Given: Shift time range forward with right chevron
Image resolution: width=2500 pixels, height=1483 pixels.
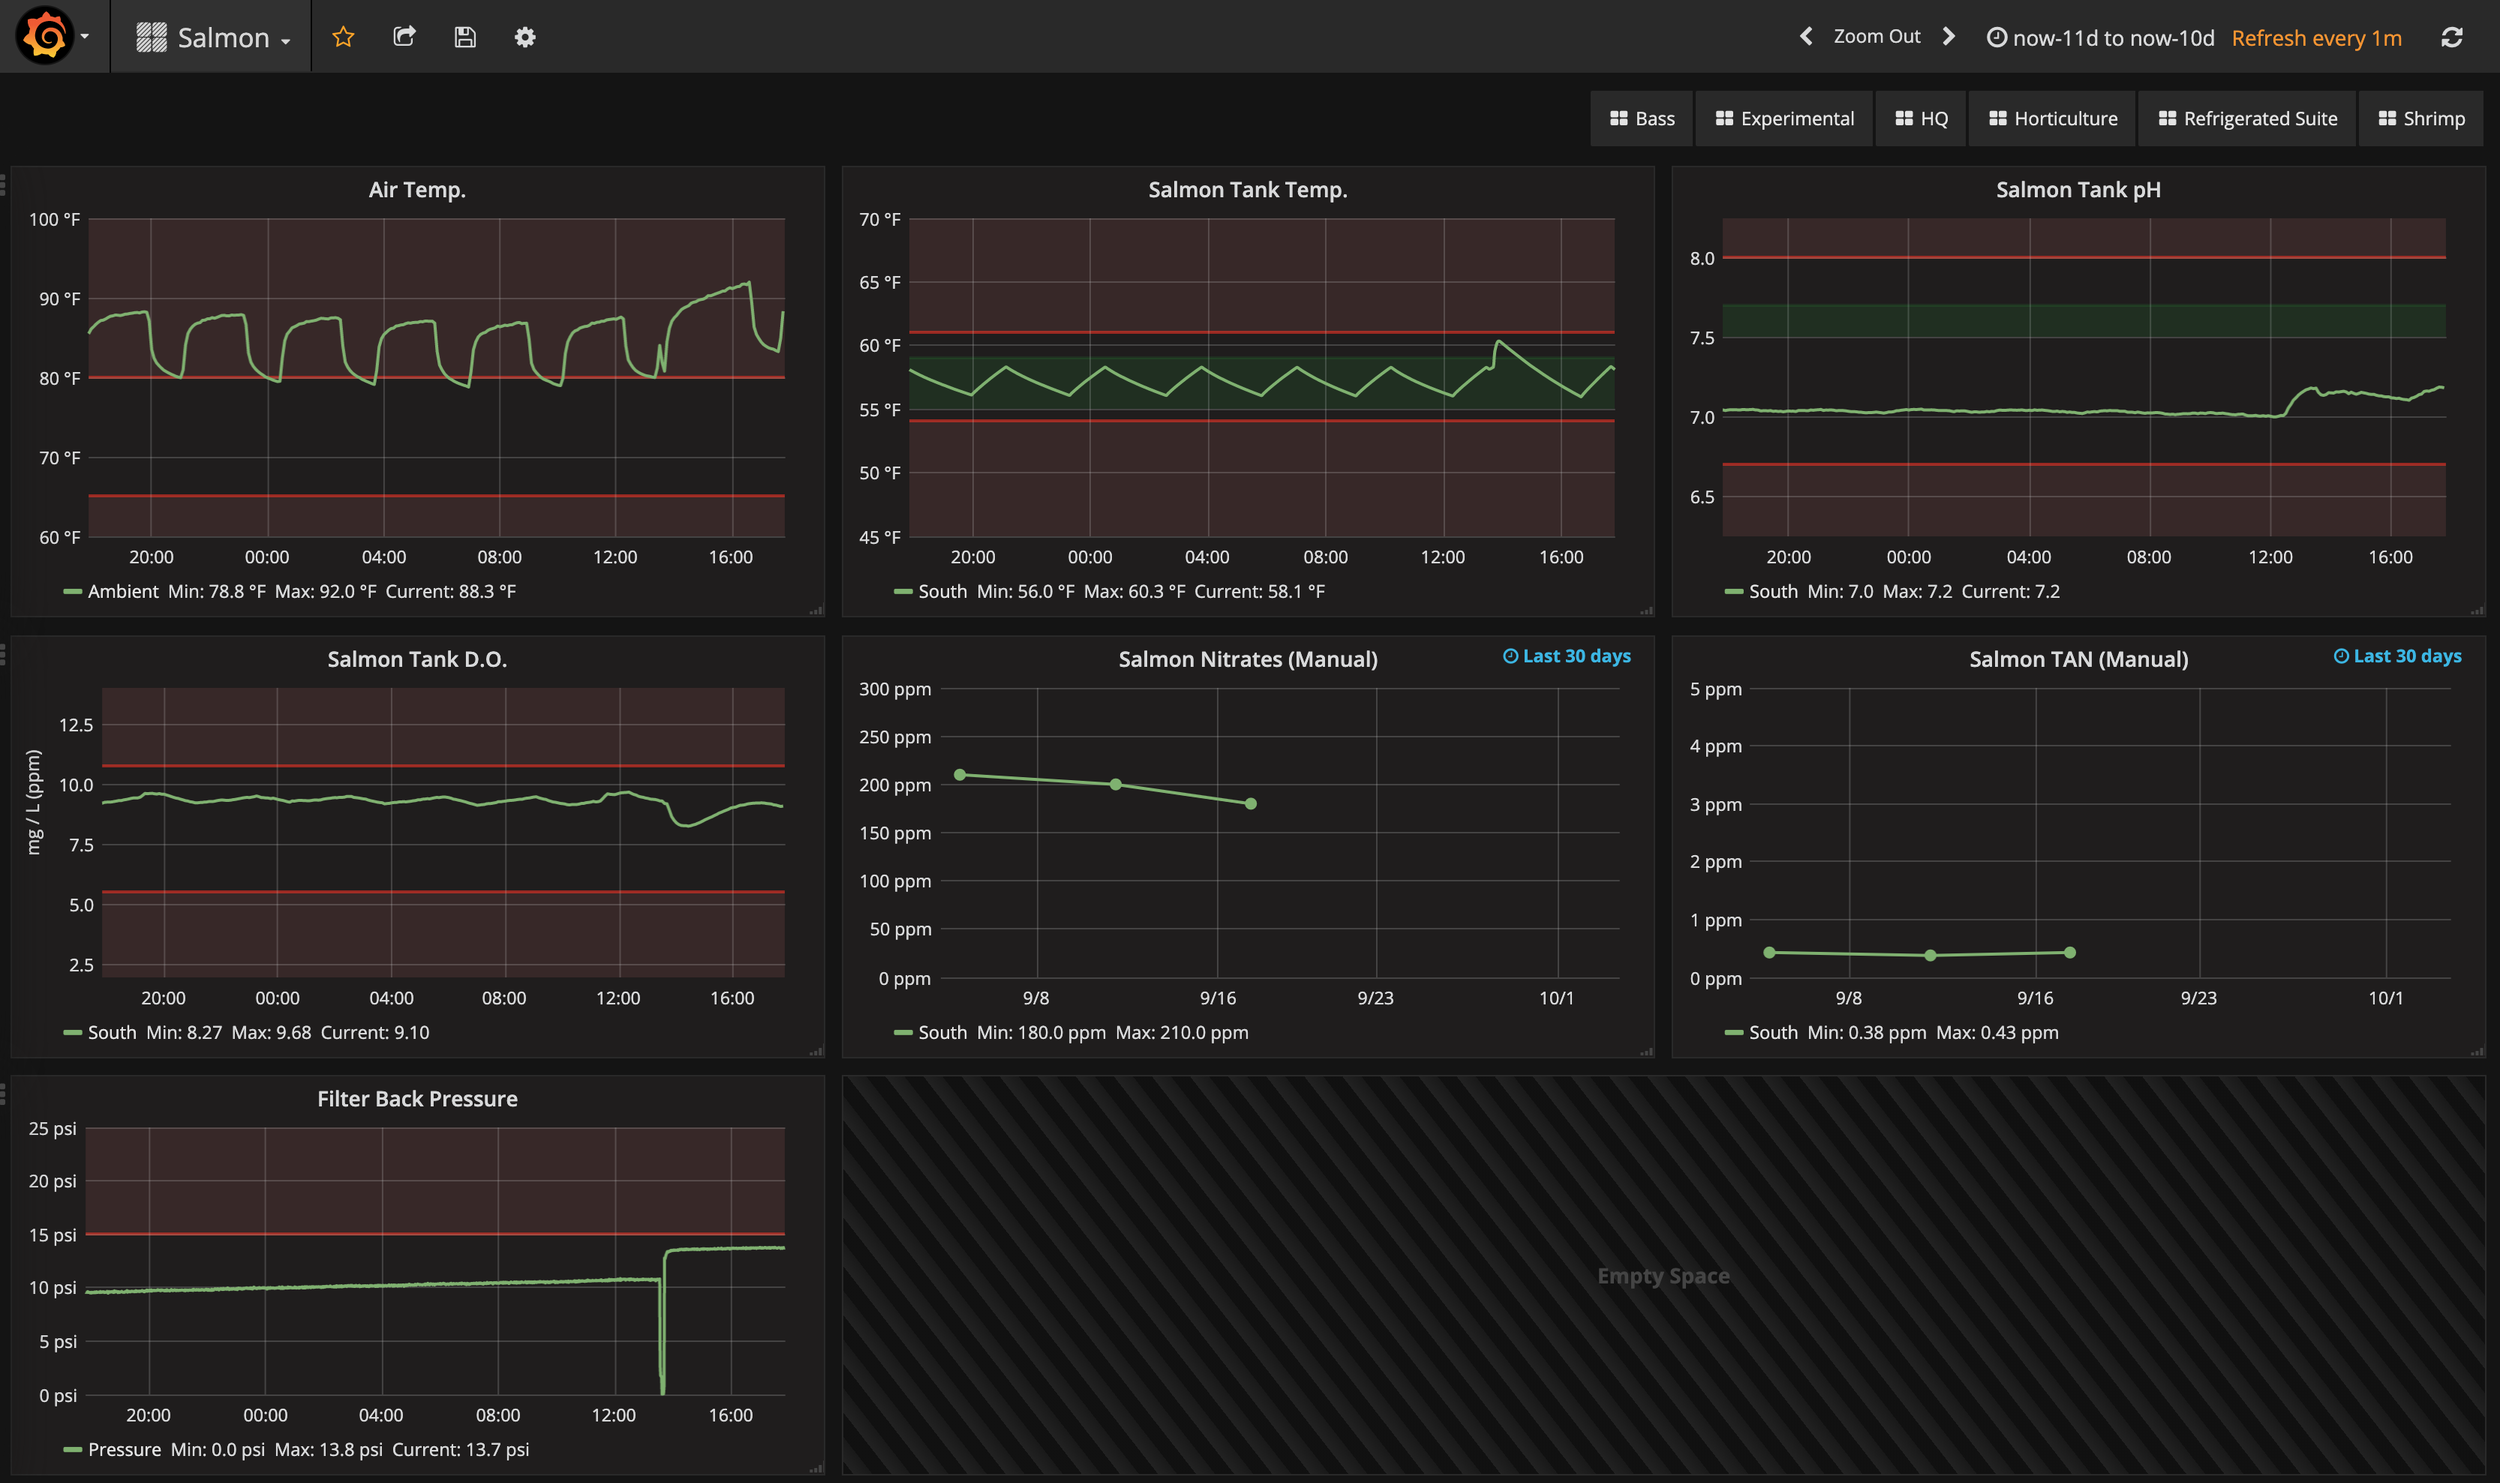Looking at the screenshot, I should (x=1948, y=37).
